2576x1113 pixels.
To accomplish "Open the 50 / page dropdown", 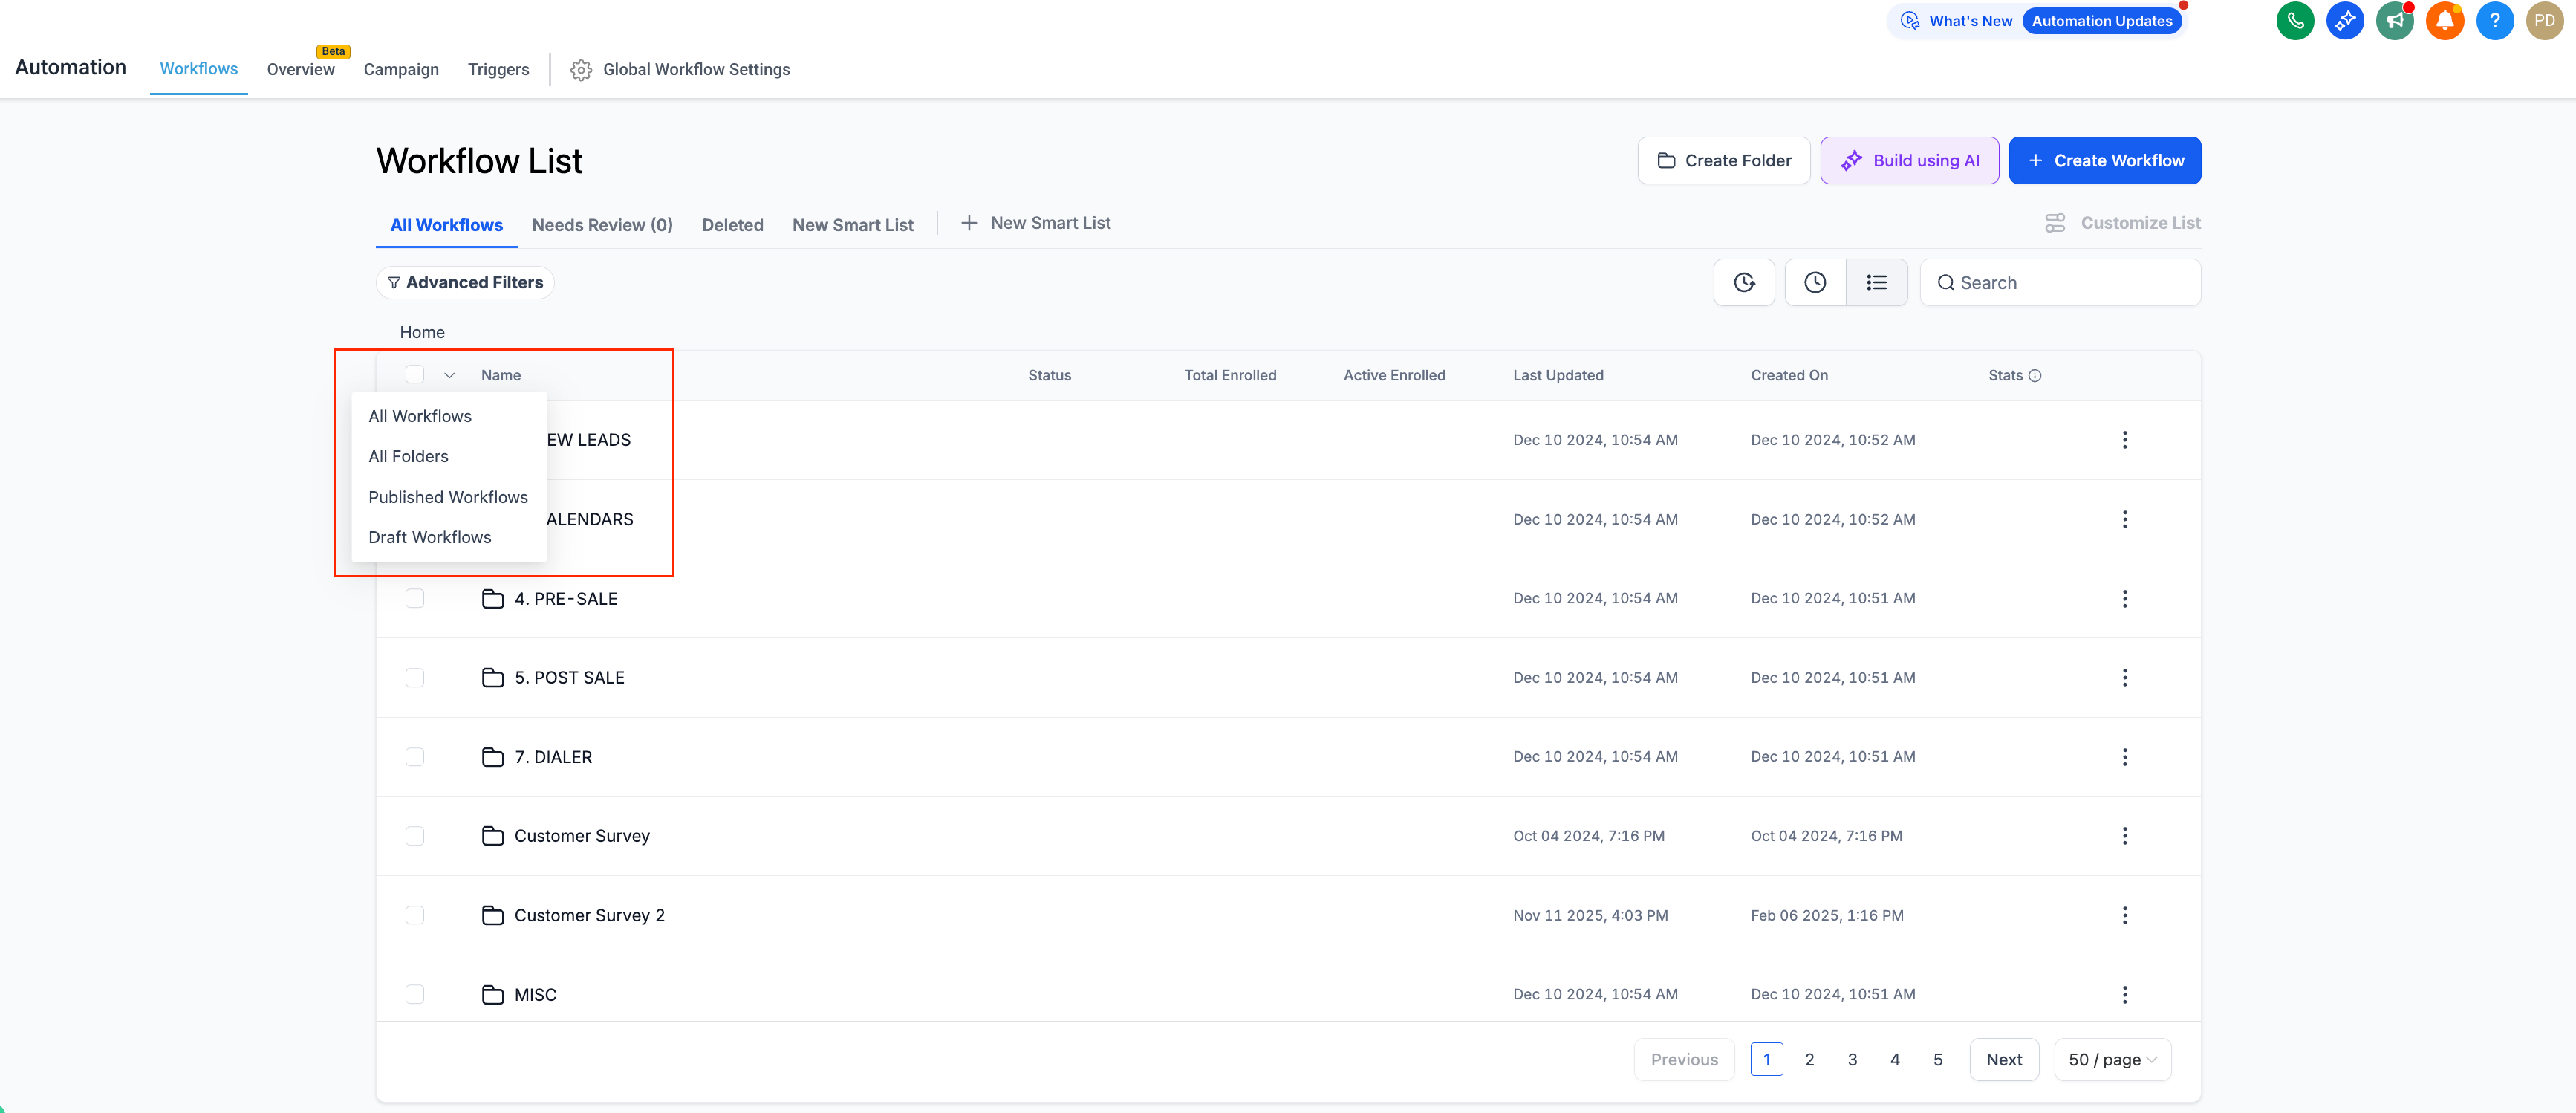I will pyautogui.click(x=2112, y=1060).
